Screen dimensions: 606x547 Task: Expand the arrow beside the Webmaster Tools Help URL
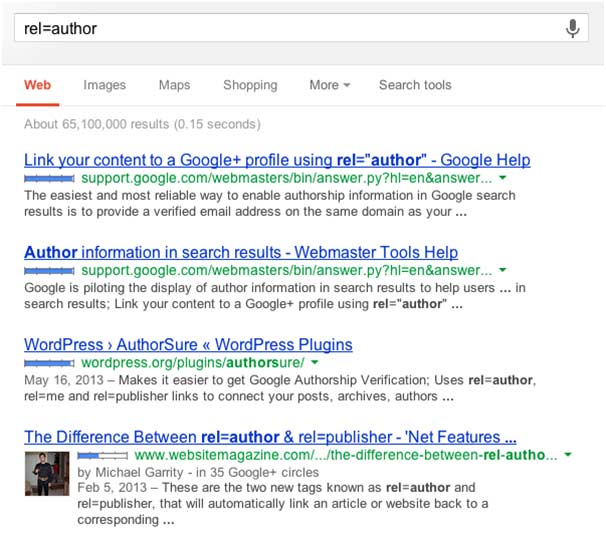pyautogui.click(x=503, y=270)
